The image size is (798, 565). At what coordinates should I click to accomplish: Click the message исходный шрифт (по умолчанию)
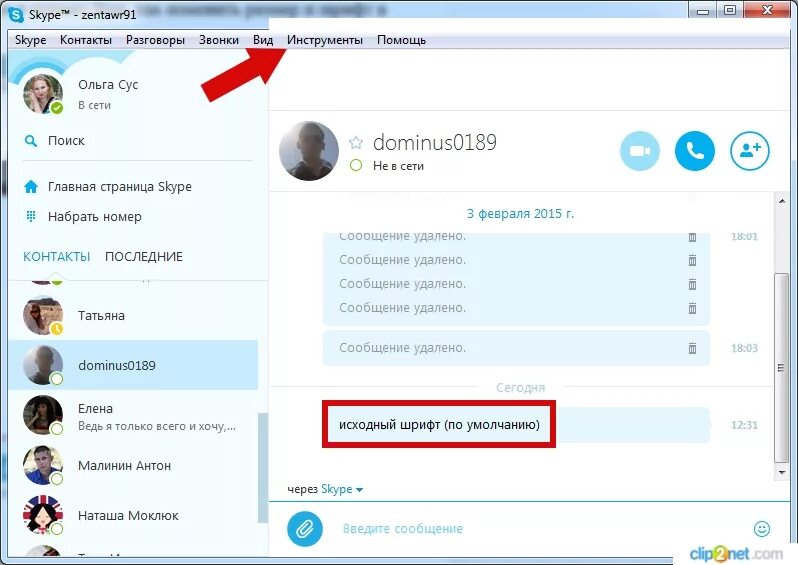(439, 425)
